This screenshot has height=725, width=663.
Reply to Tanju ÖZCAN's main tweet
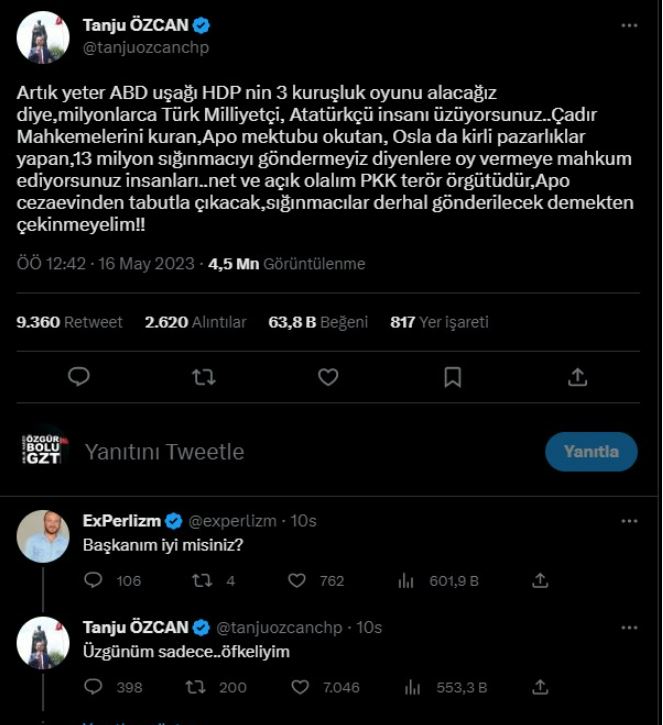point(80,376)
